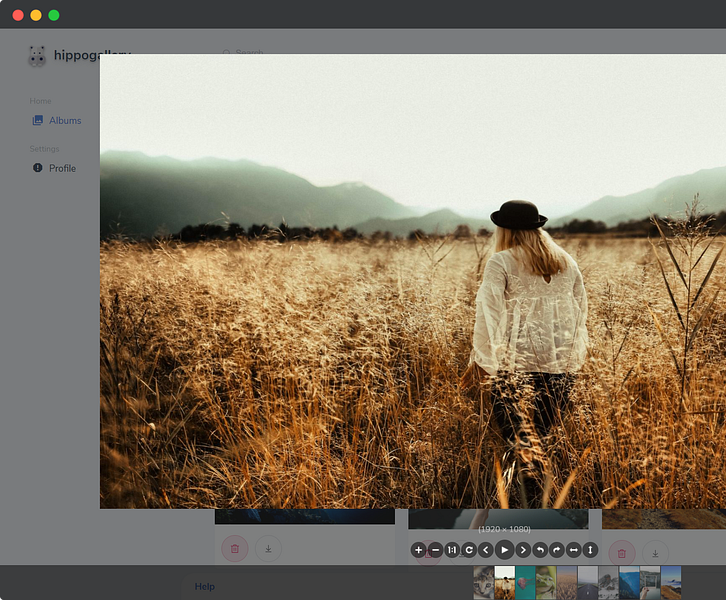Open the wheat field thumbnail

(x=567, y=583)
